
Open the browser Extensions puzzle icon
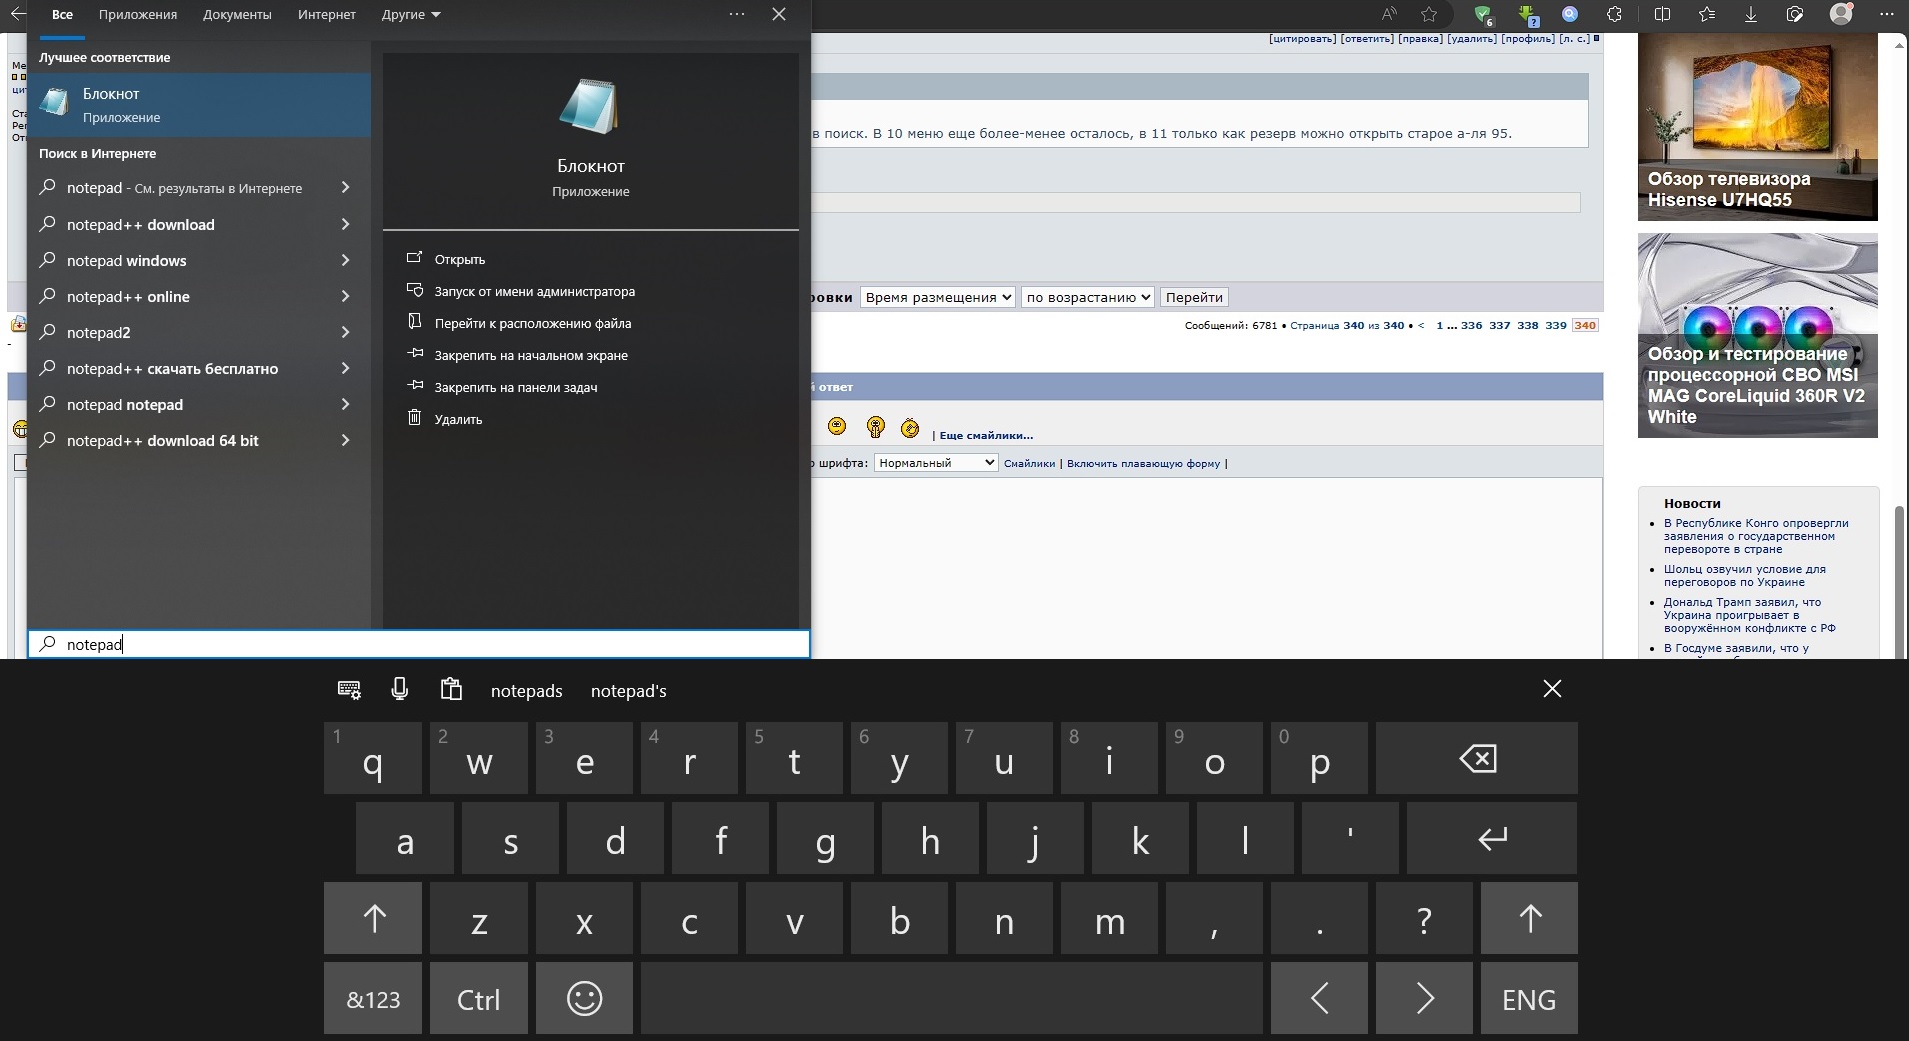[1614, 14]
